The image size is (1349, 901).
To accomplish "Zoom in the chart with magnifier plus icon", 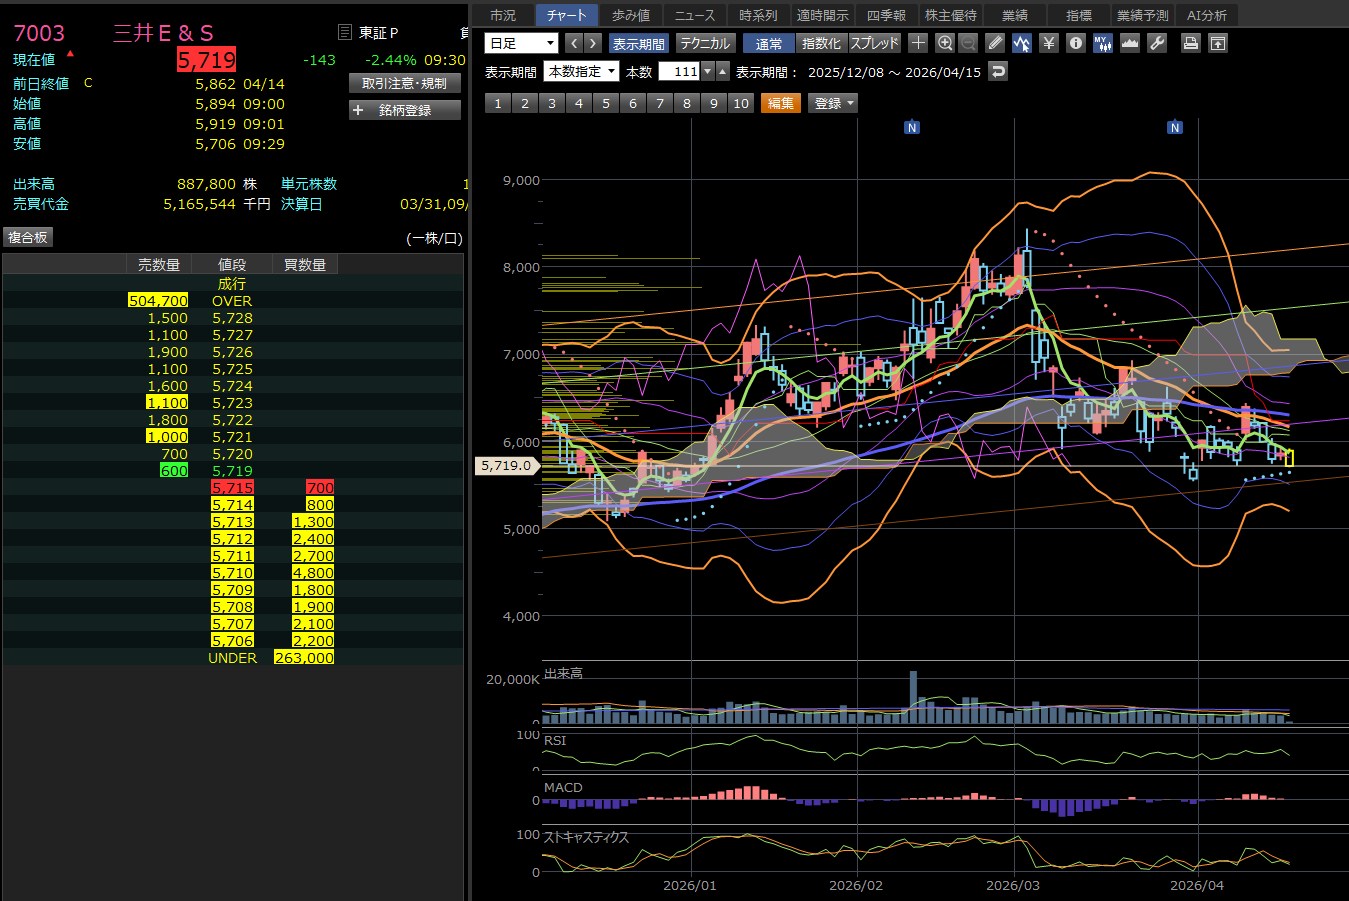I will (x=945, y=43).
